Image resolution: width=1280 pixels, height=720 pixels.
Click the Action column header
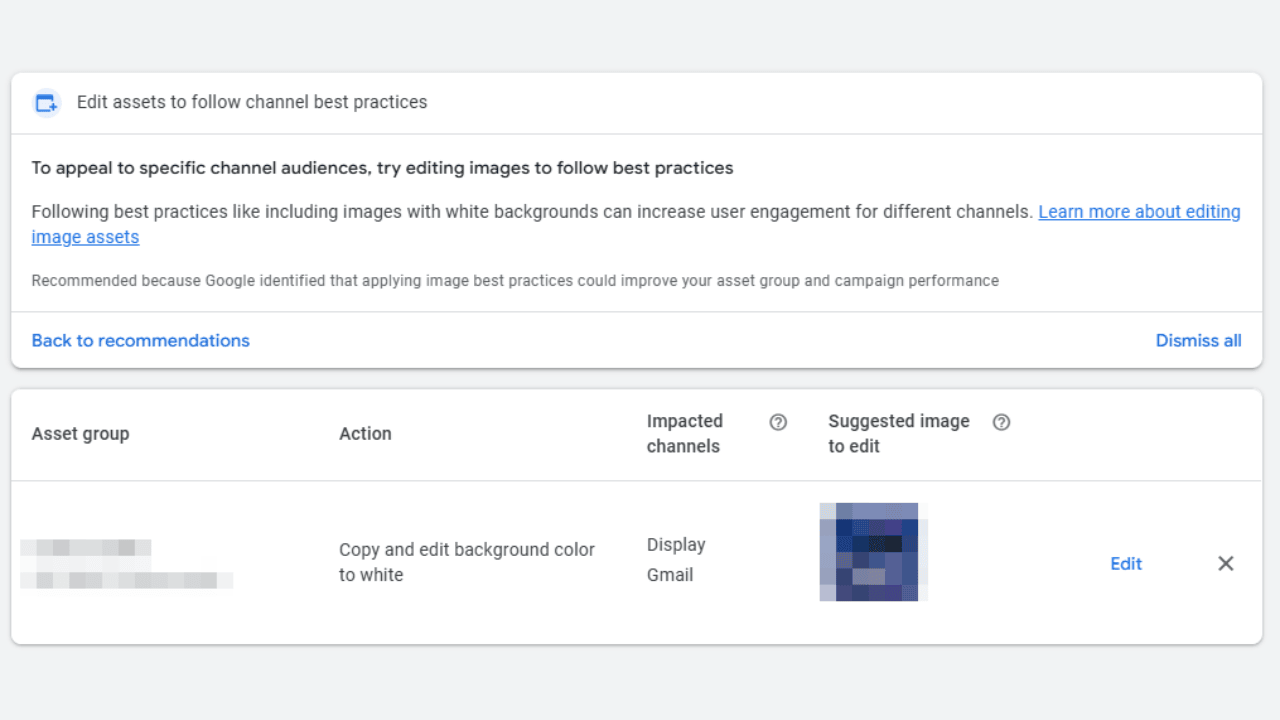(365, 433)
